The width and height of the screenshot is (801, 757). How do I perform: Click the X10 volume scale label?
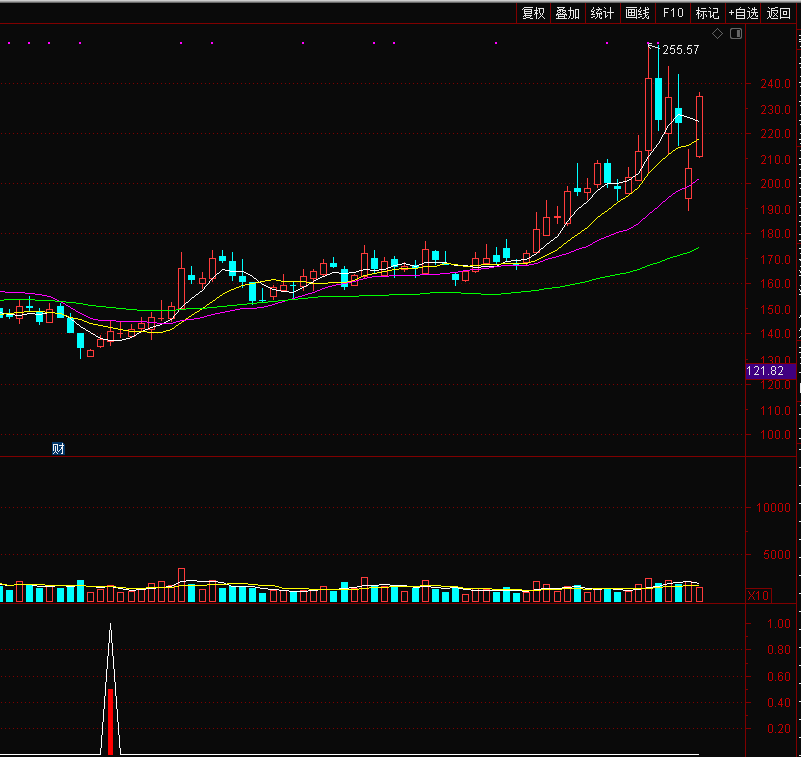(x=758, y=596)
